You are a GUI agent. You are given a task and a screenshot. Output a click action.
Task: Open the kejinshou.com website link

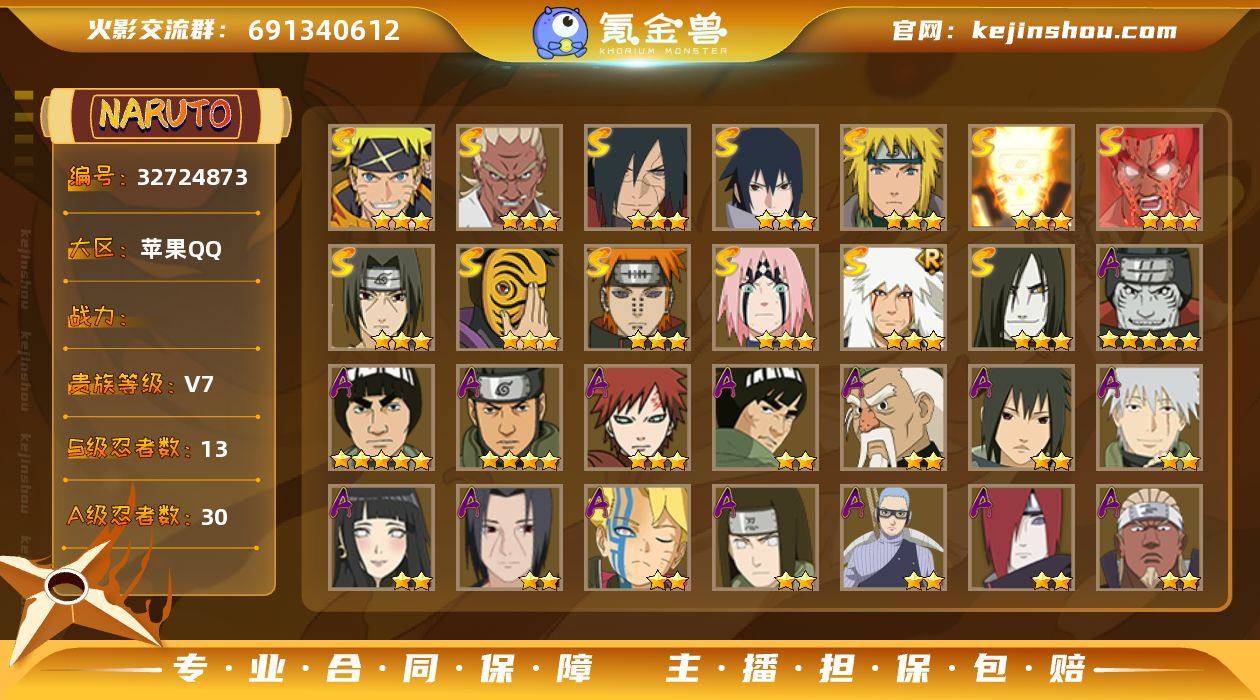(x=1074, y=30)
